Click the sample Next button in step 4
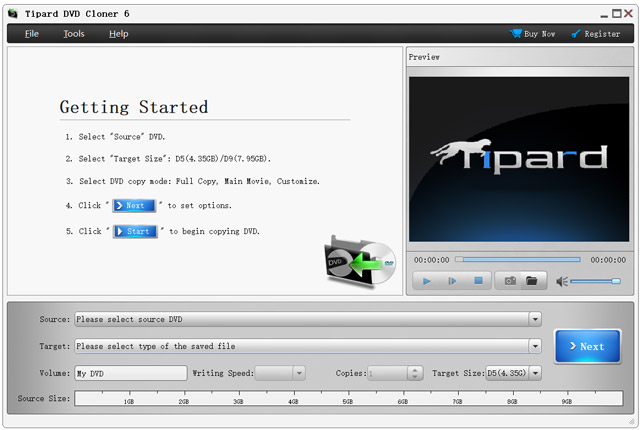640x430 pixels. (134, 206)
